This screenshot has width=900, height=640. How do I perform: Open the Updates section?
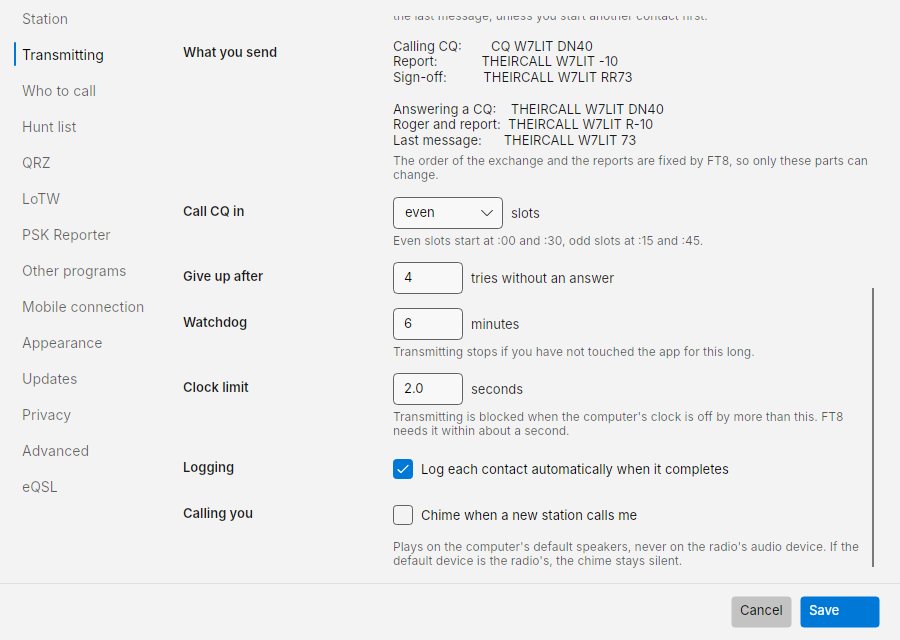pos(49,379)
